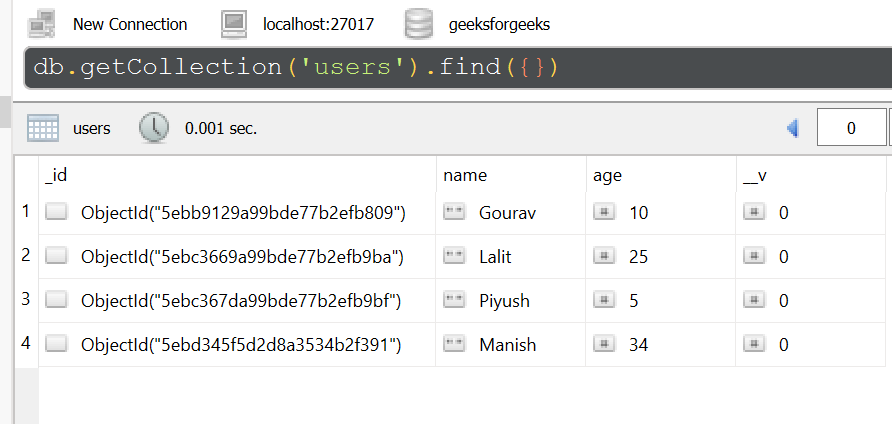Sort by the name column header
Viewport: 892px width, 424px height.
coord(465,175)
